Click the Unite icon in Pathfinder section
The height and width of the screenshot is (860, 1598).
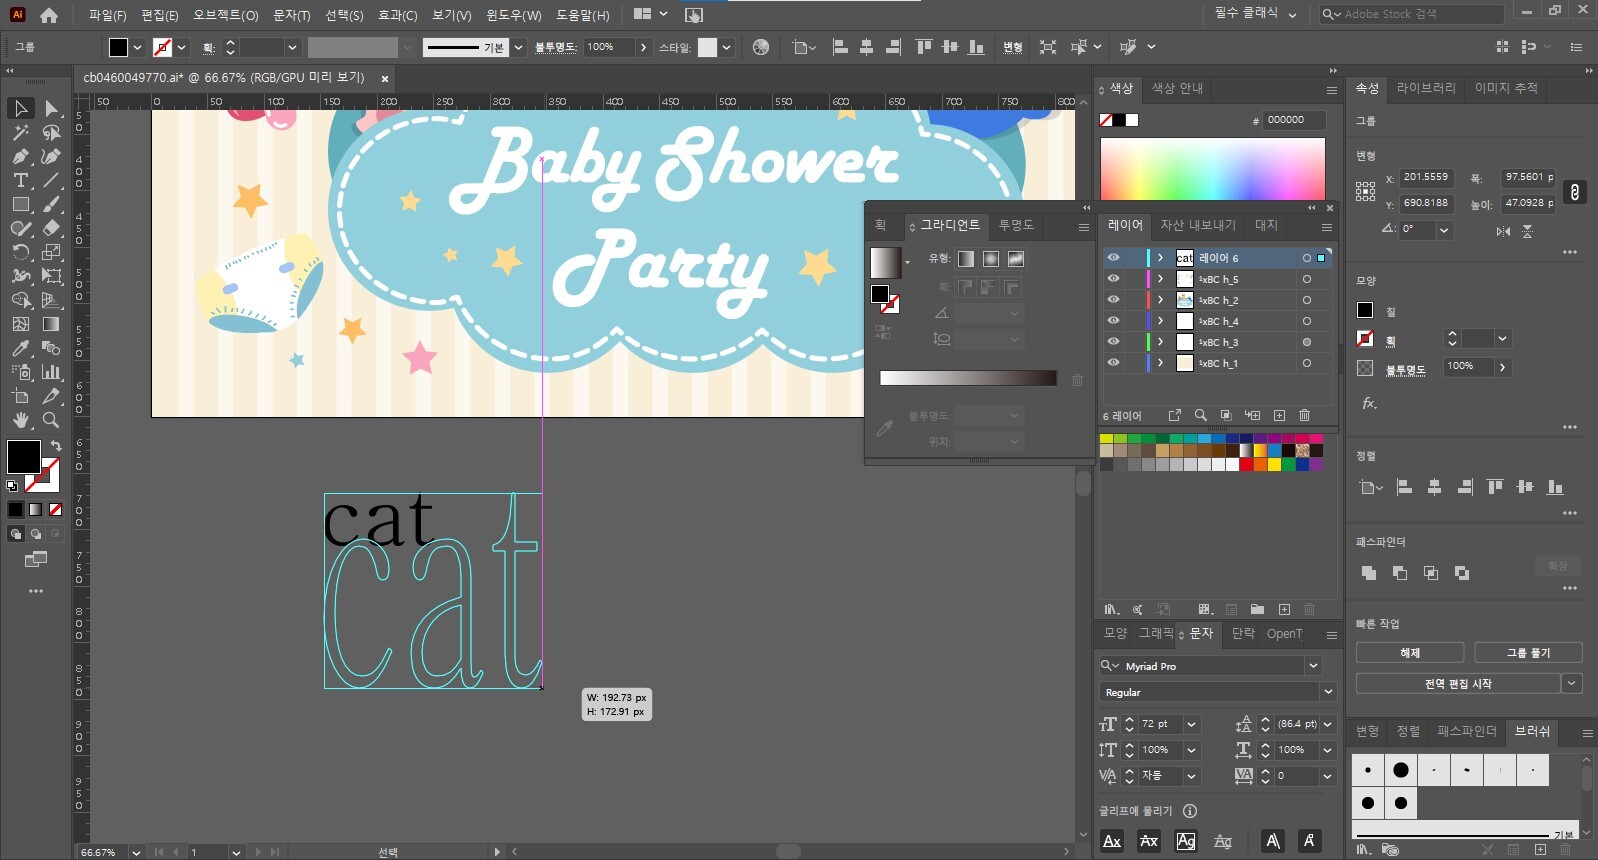coord(1369,573)
